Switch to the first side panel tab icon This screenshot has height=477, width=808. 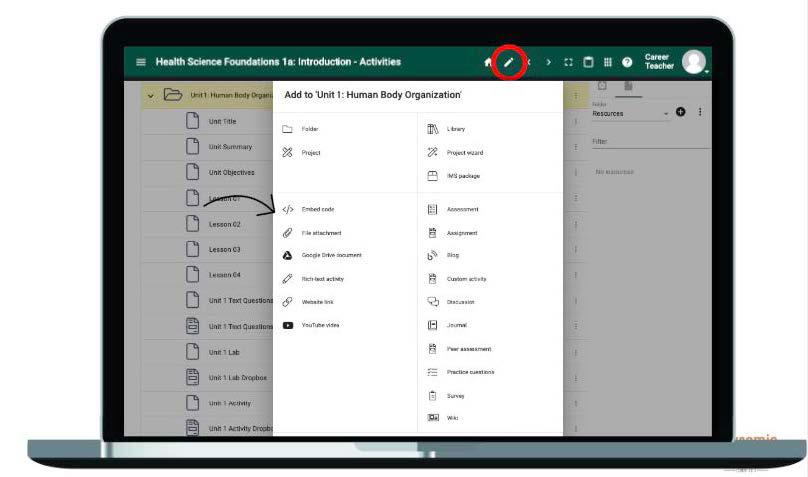pyautogui.click(x=602, y=86)
